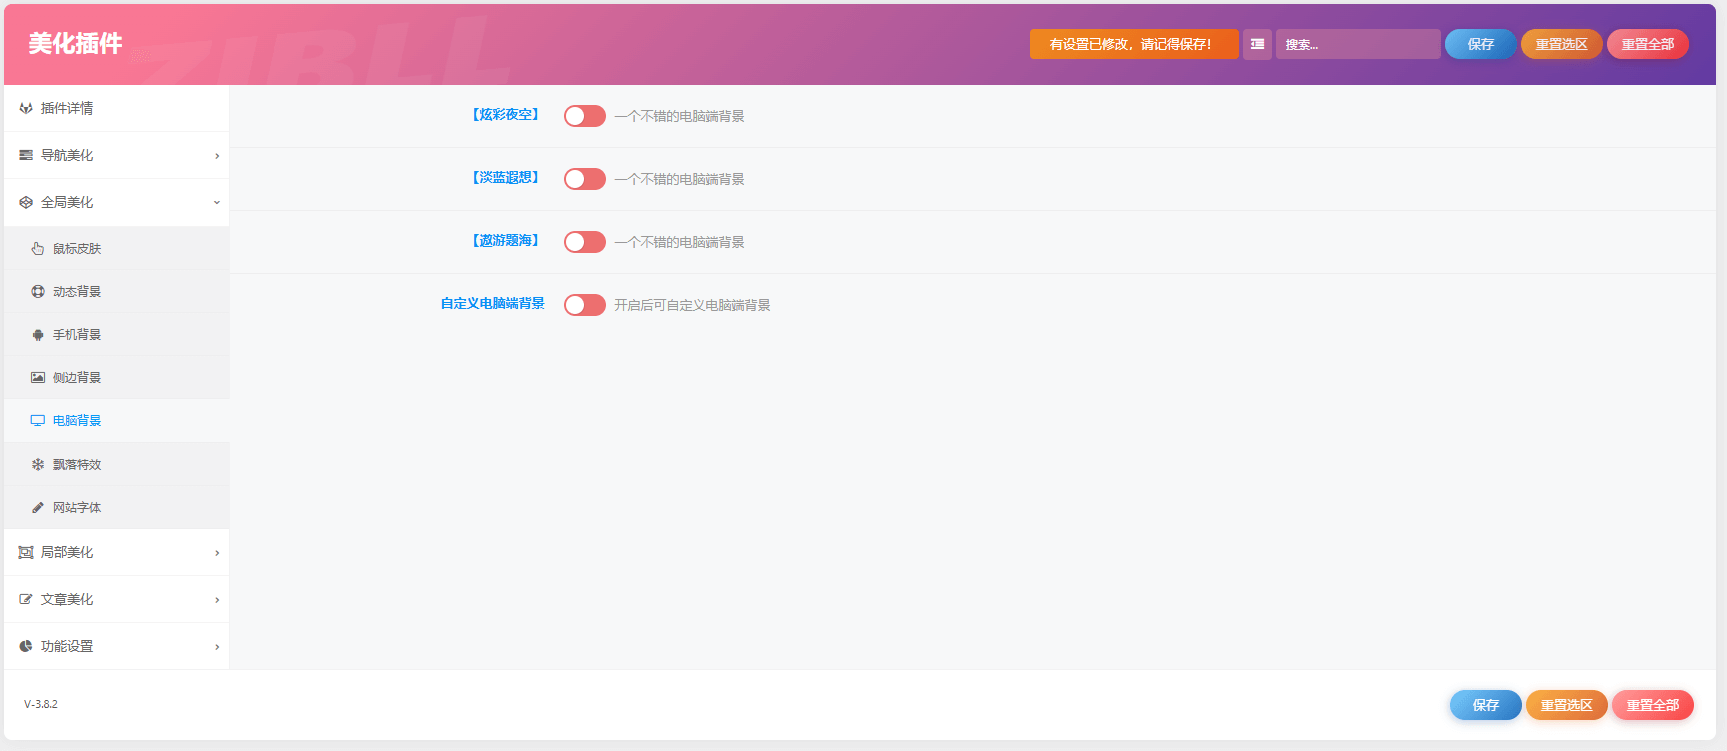This screenshot has width=1727, height=751.
Task: Select the 侧边背景 submenu item
Action: tap(117, 377)
